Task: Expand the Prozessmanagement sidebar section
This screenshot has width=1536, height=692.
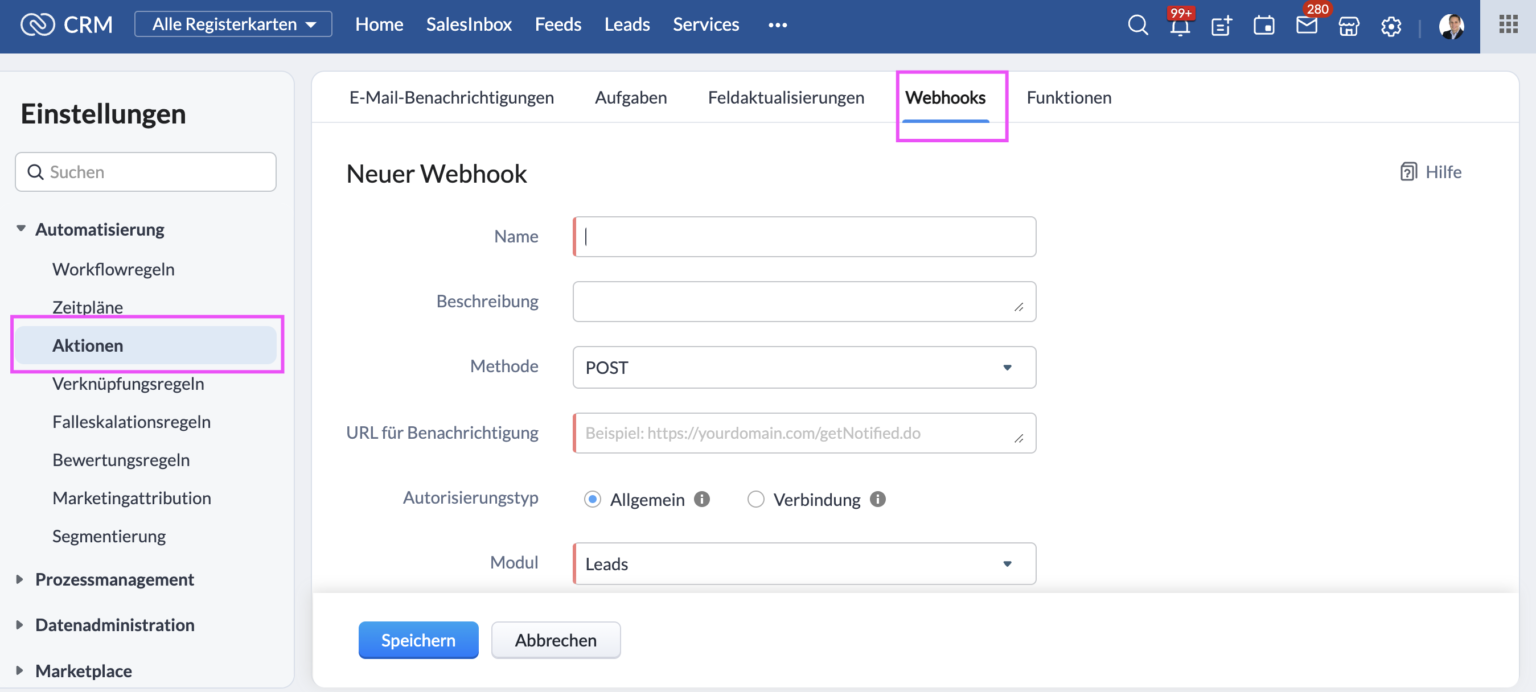Action: [x=114, y=579]
